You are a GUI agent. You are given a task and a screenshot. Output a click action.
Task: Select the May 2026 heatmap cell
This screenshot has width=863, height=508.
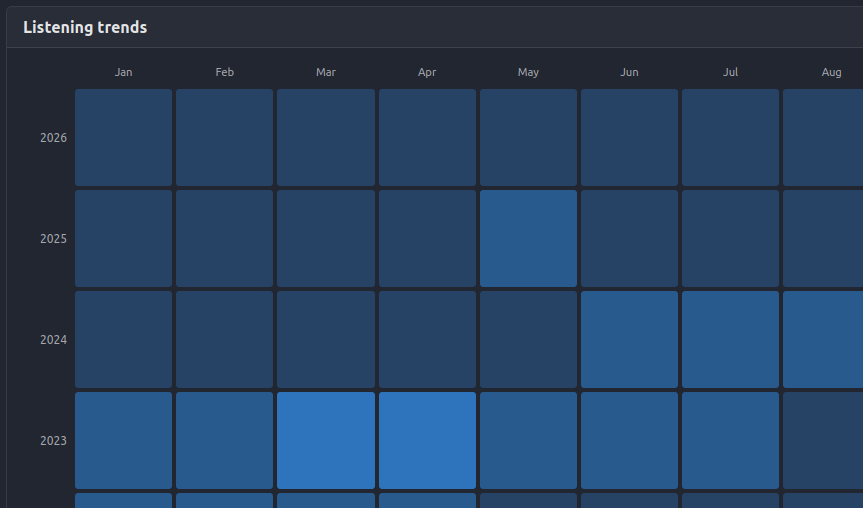pos(528,138)
